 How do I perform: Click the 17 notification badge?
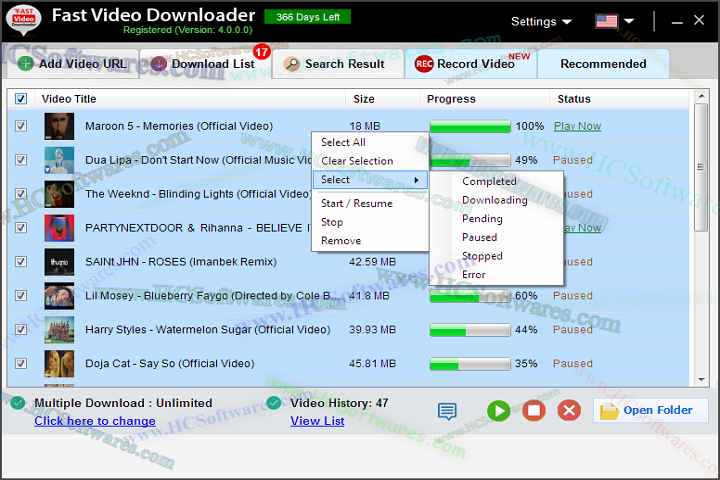[262, 52]
